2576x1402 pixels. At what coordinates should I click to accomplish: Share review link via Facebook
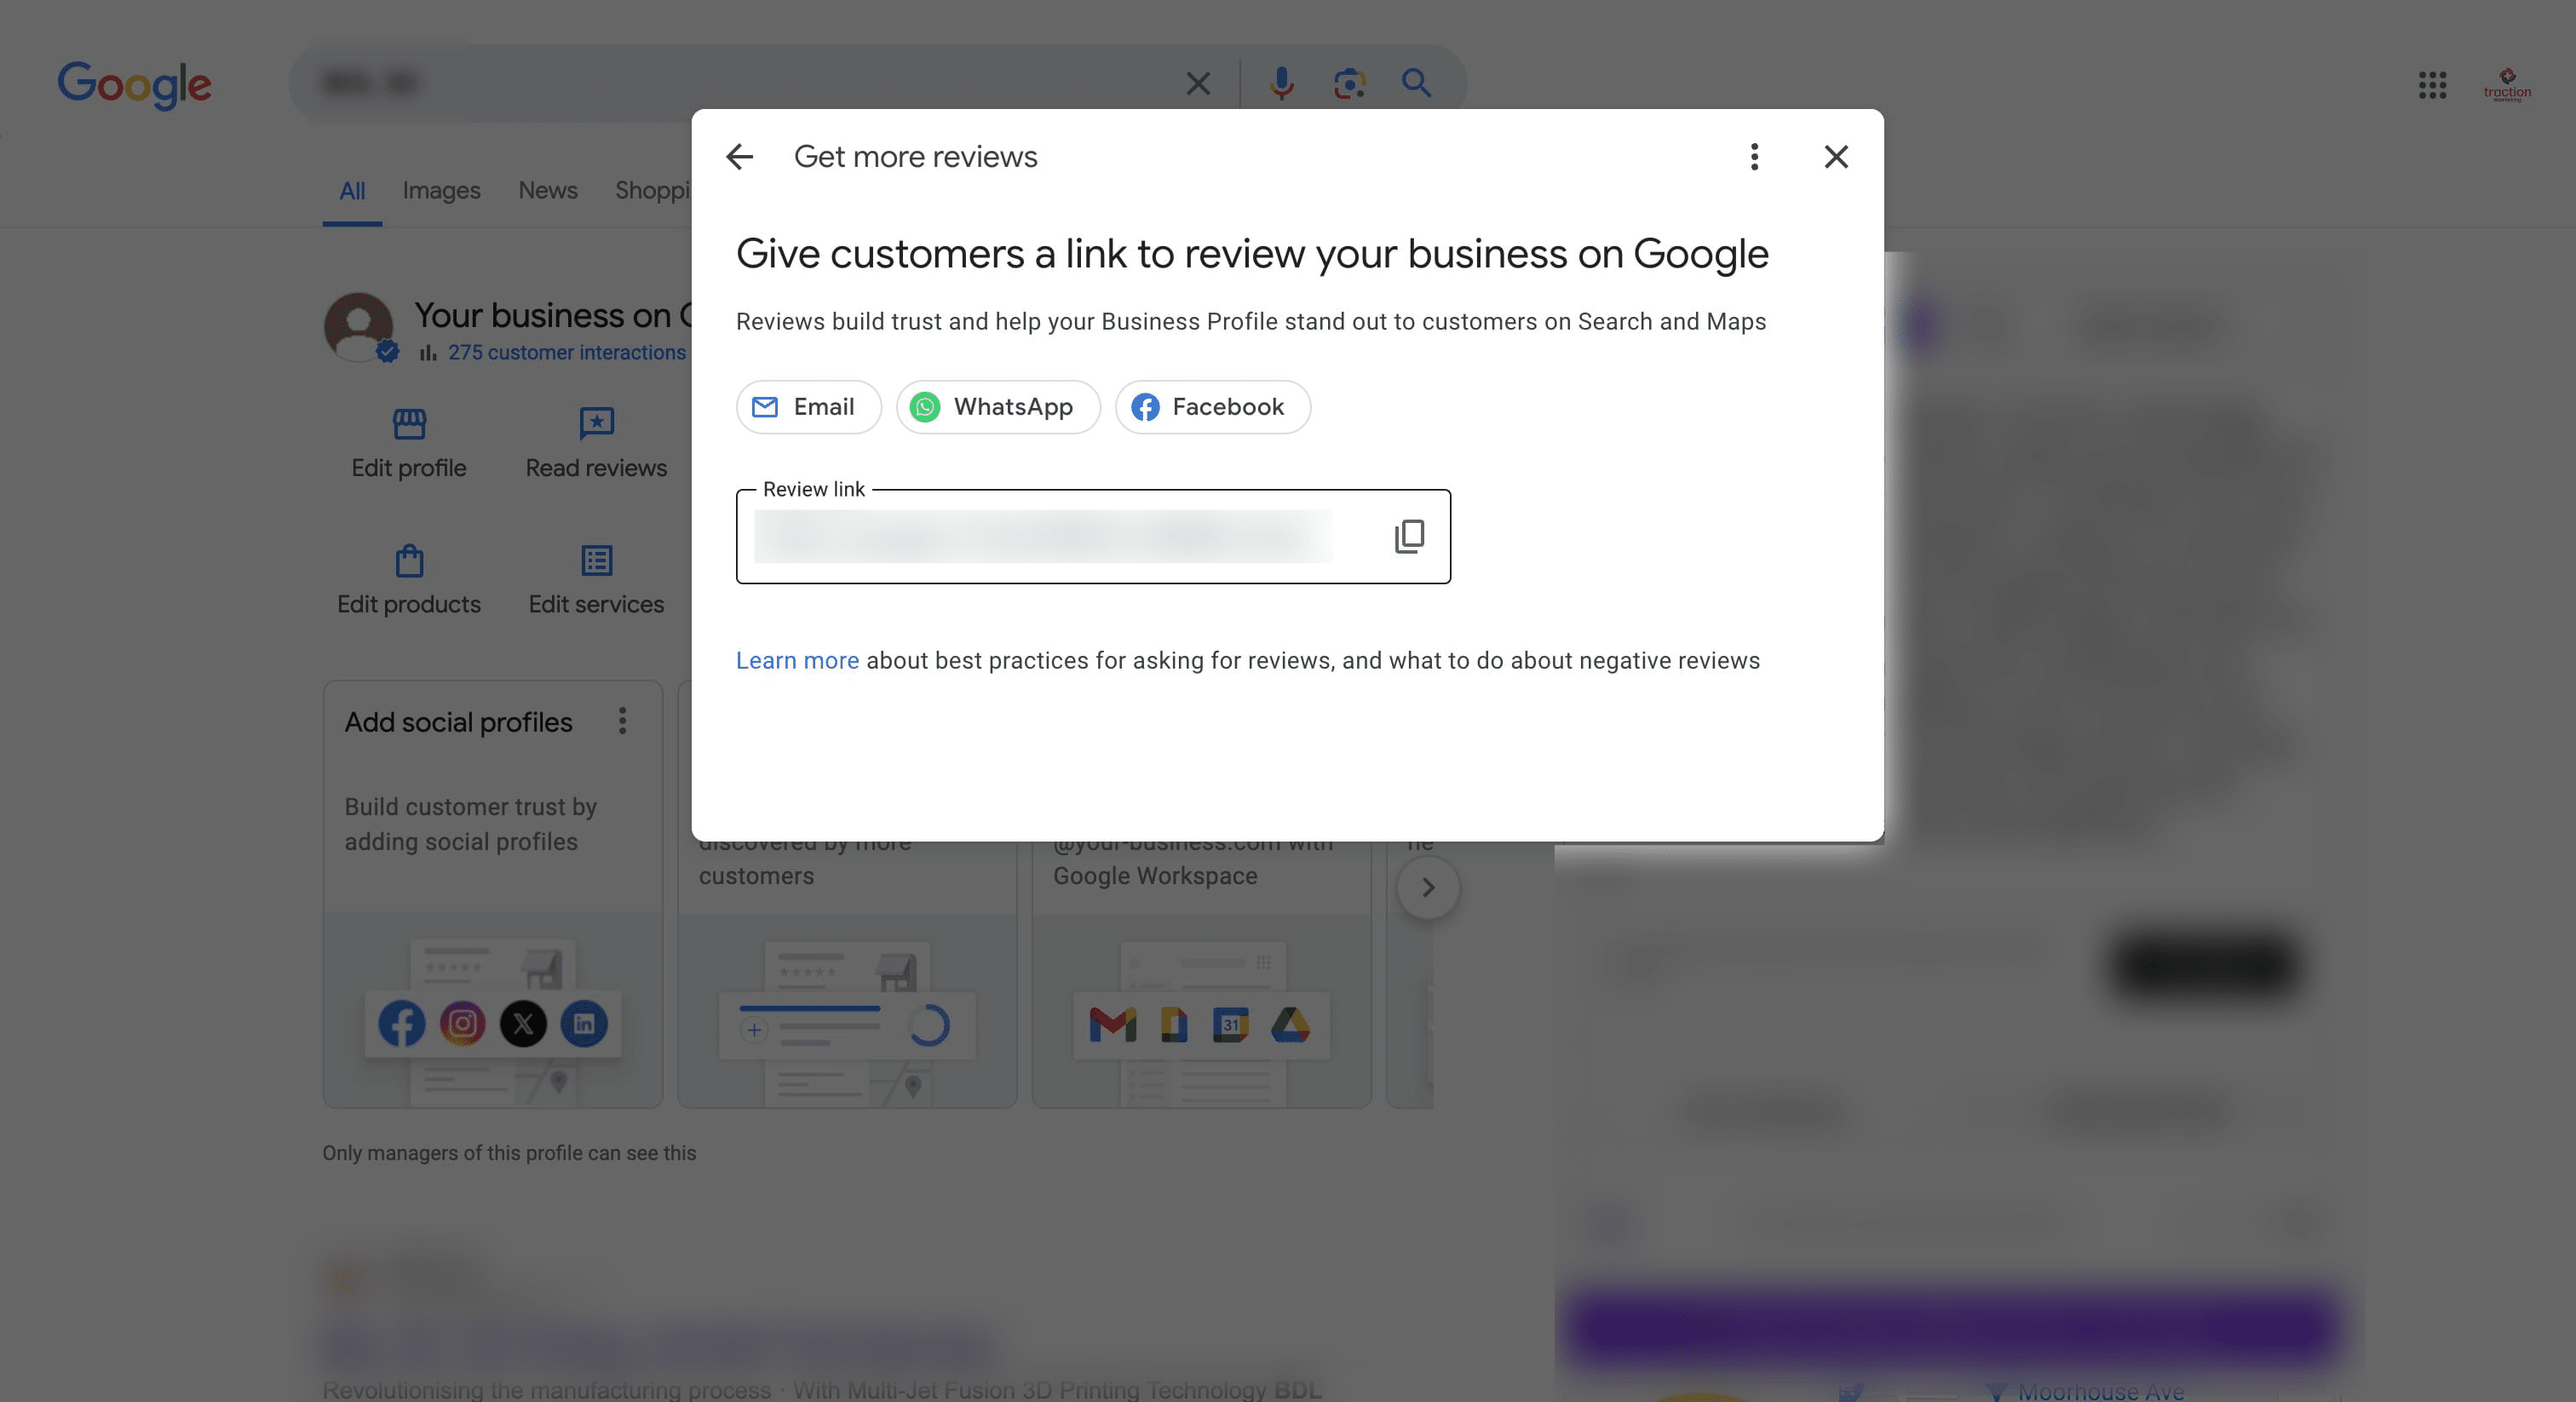pos(1212,407)
